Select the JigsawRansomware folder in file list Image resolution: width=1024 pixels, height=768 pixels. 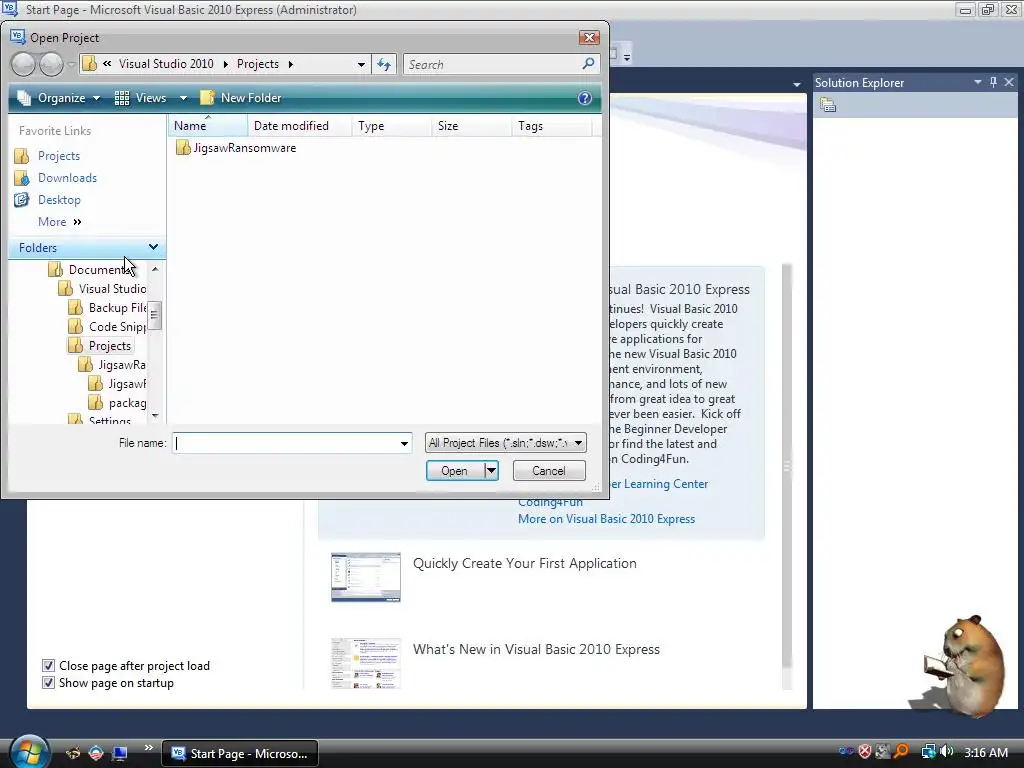(236, 148)
